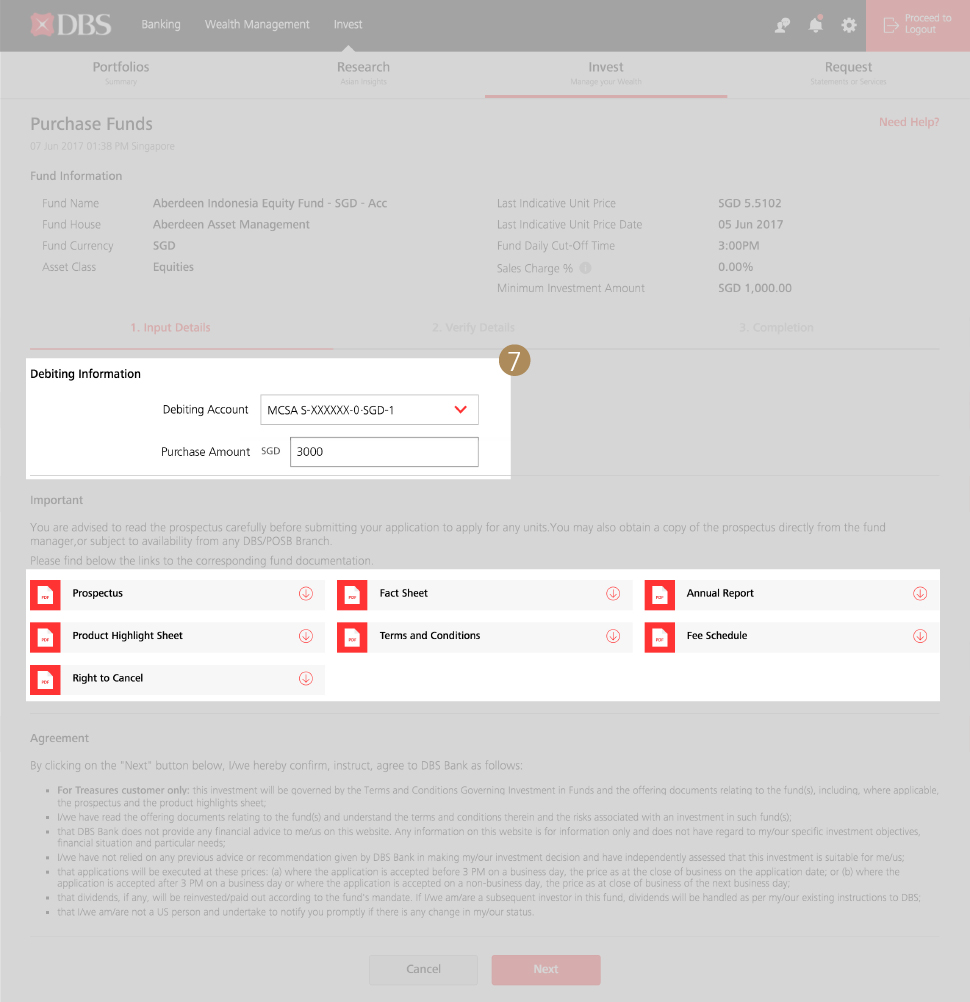The height and width of the screenshot is (1002, 970).
Task: Download the Fact Sheet arrow icon
Action: 613,594
